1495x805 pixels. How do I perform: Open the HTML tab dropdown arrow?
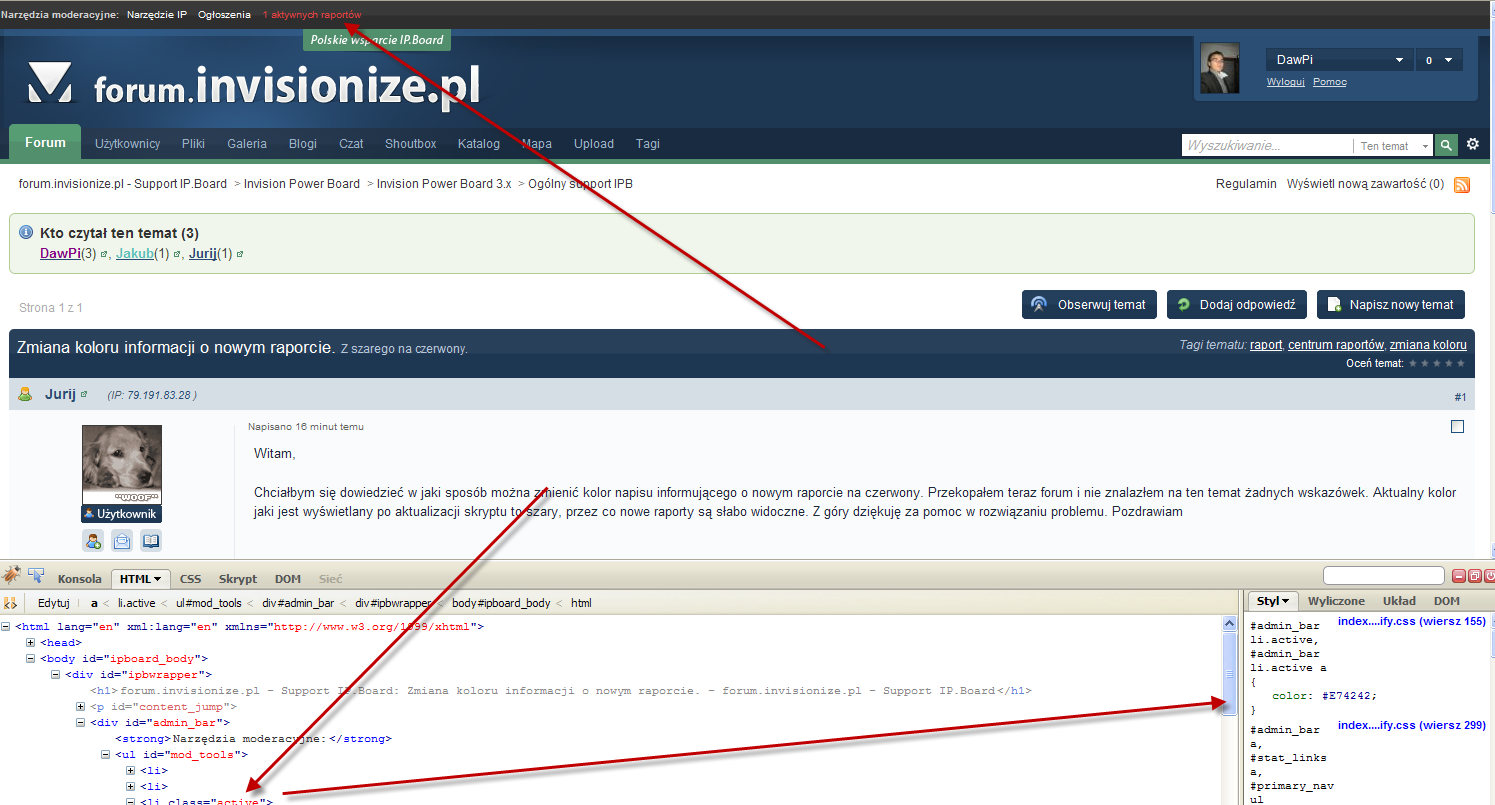pyautogui.click(x=158, y=578)
